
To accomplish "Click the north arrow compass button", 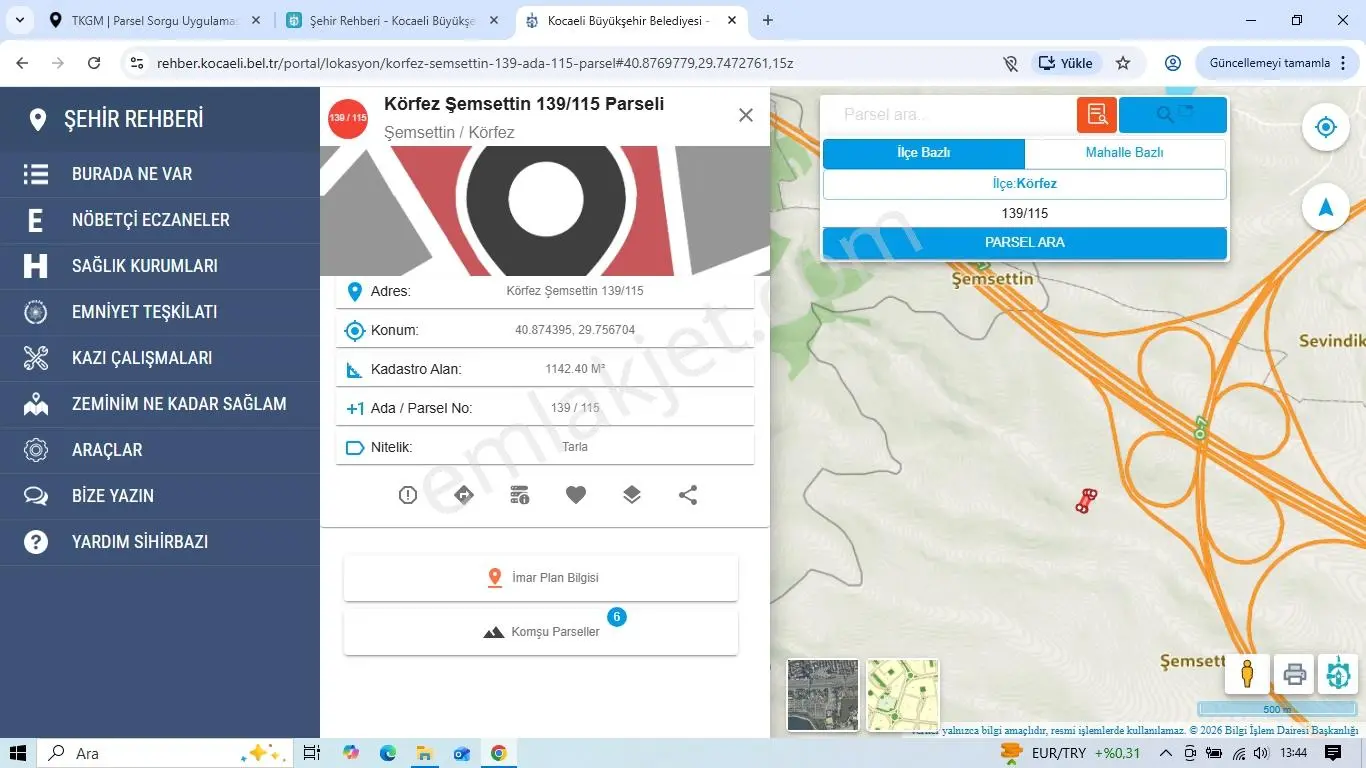I will pos(1326,207).
